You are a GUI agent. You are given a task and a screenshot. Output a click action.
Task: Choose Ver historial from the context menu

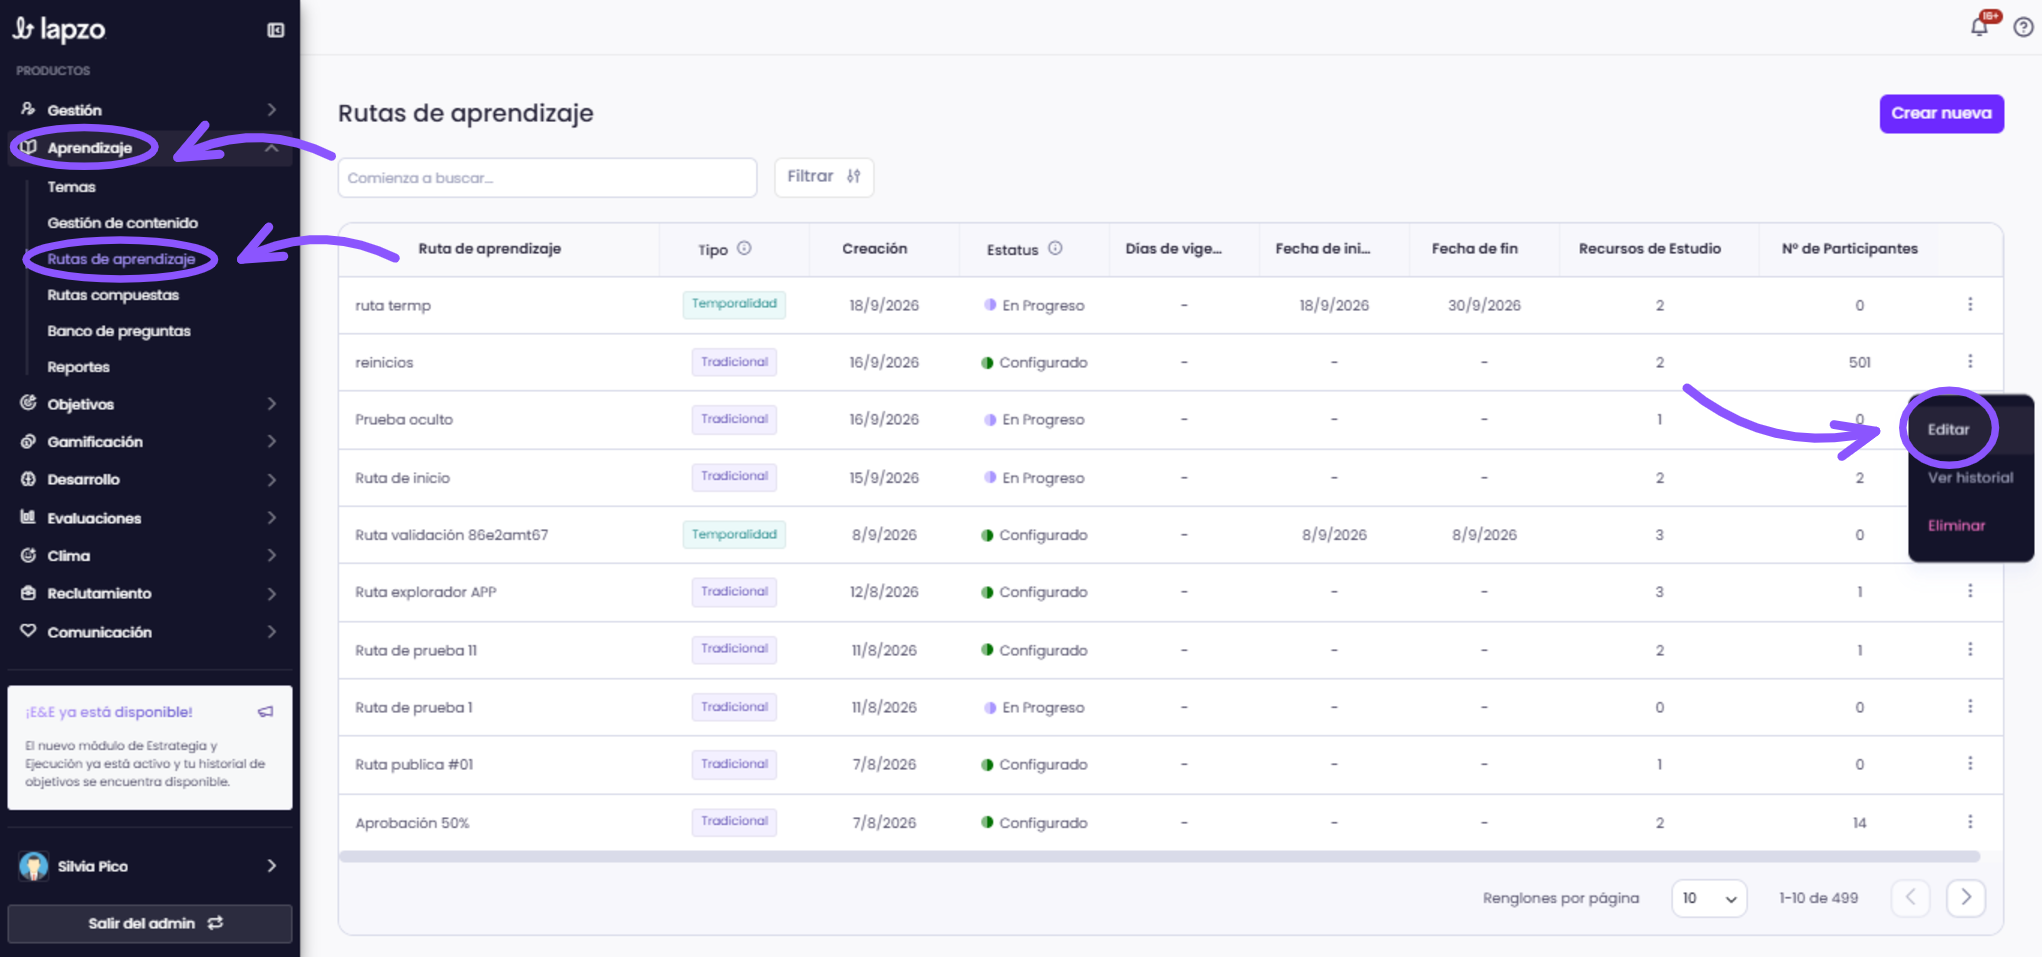click(1970, 477)
